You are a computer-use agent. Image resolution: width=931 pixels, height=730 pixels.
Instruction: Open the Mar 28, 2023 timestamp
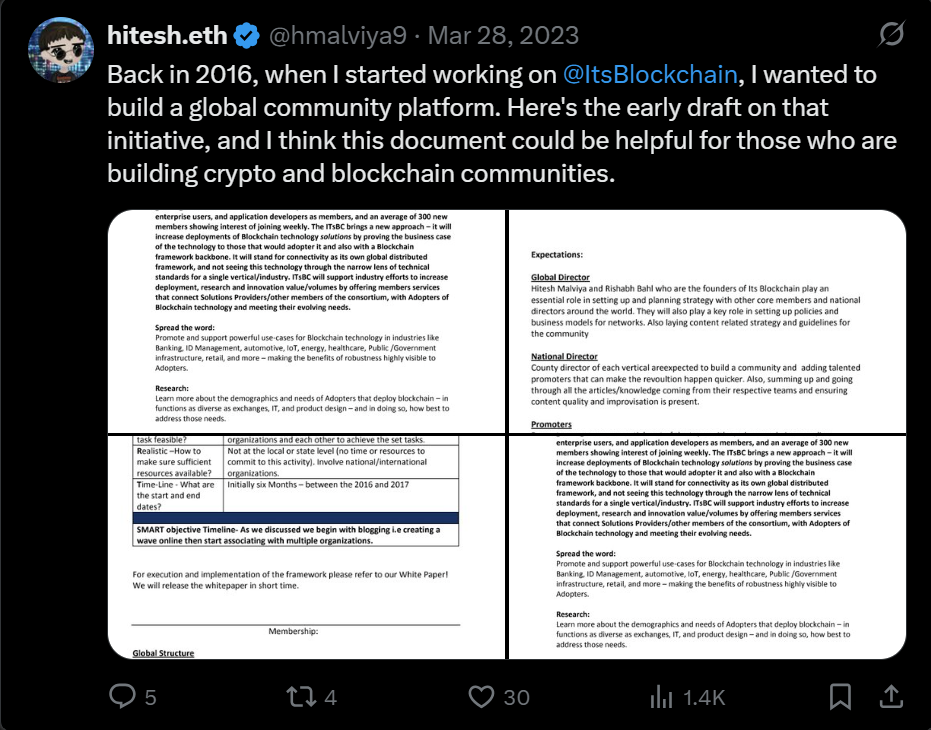[x=503, y=36]
